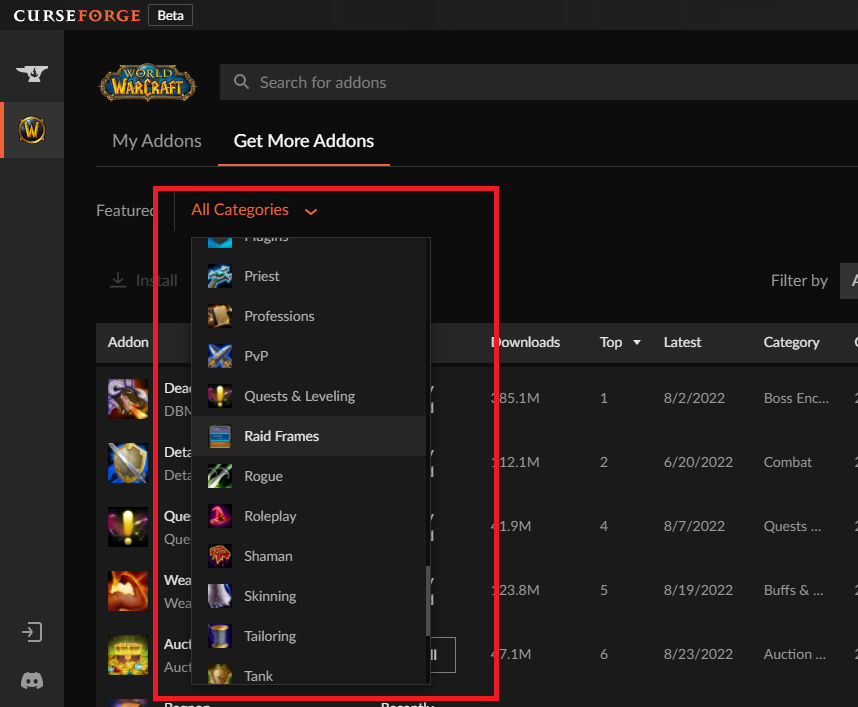The width and height of the screenshot is (858, 707).
Task: Open the Details addon shield thumbnail
Action: (x=128, y=463)
